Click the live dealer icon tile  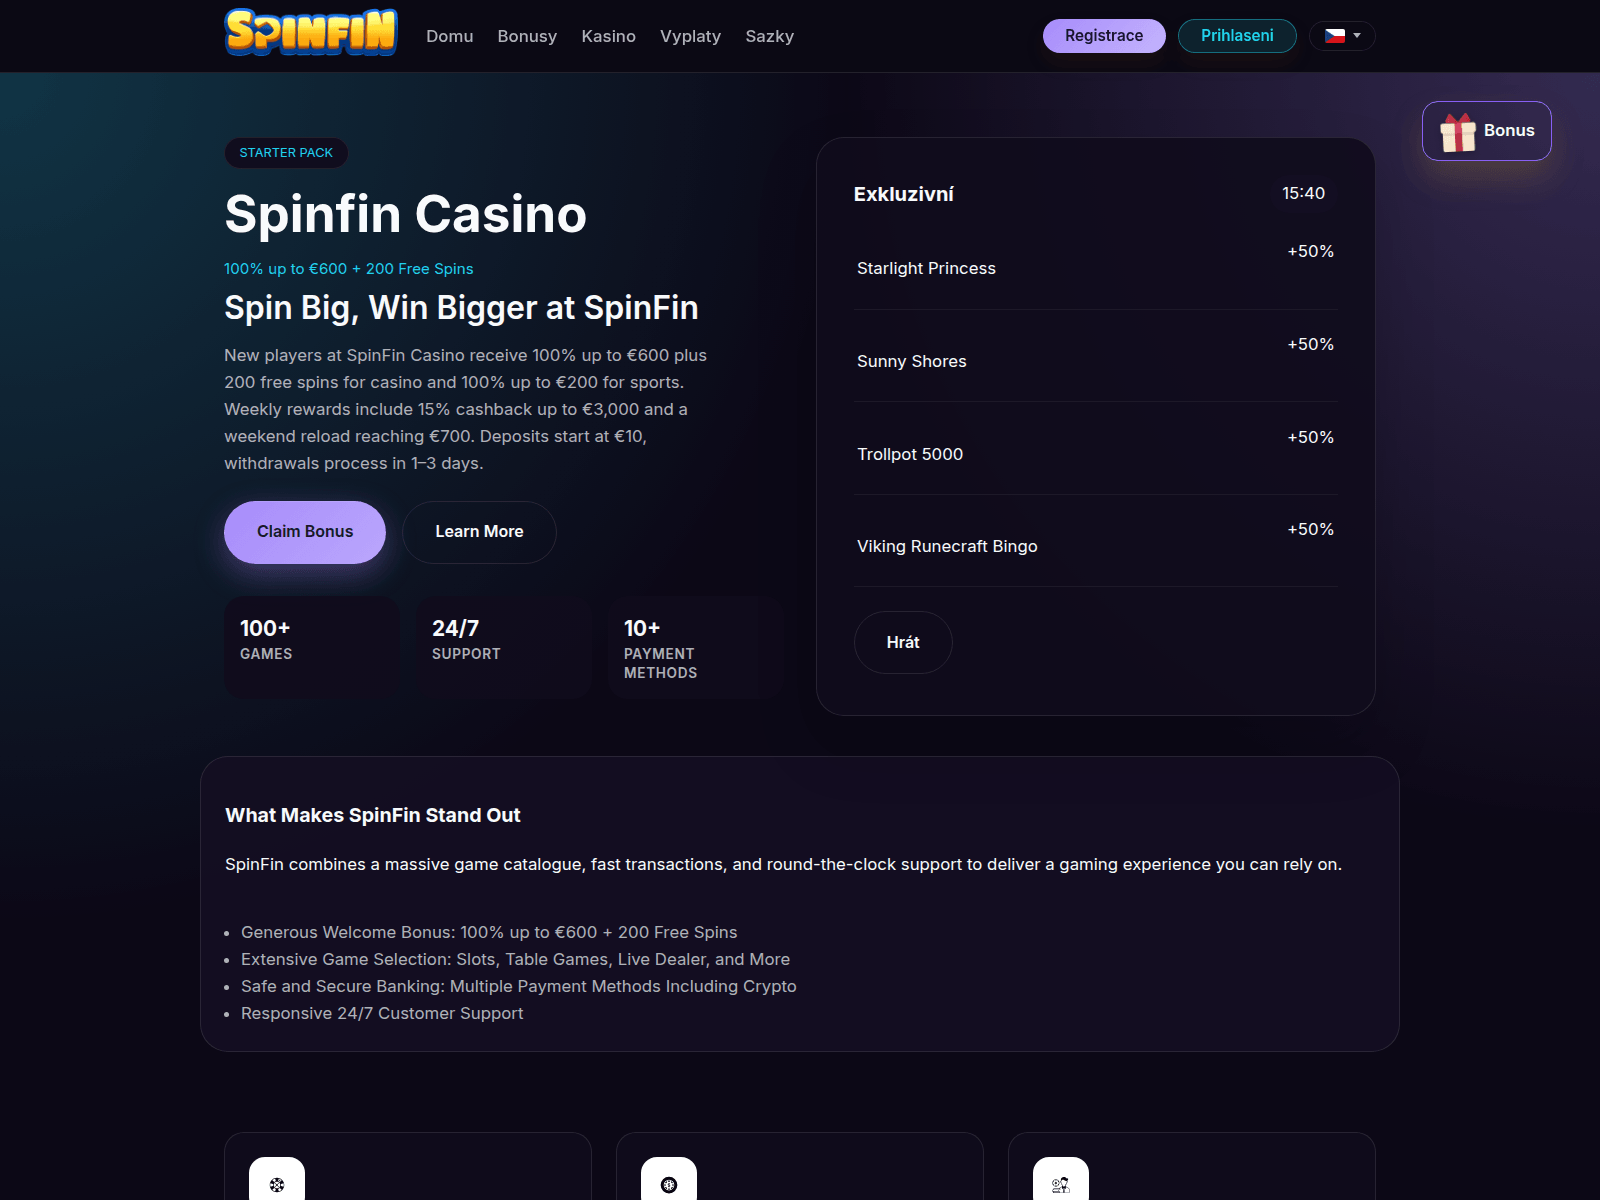pyautogui.click(x=1061, y=1184)
